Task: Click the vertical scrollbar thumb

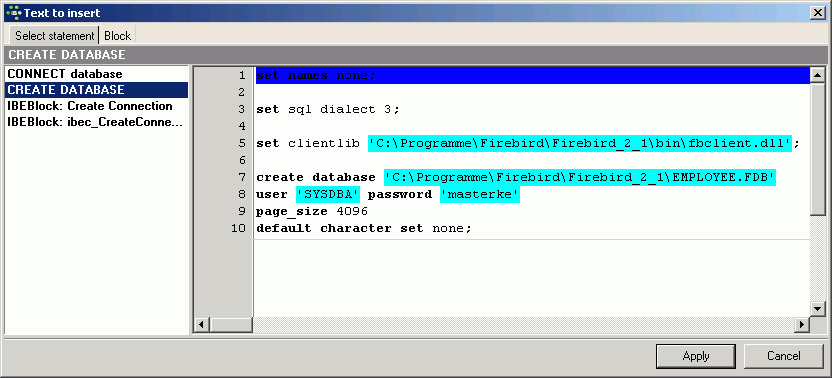Action: 818,149
